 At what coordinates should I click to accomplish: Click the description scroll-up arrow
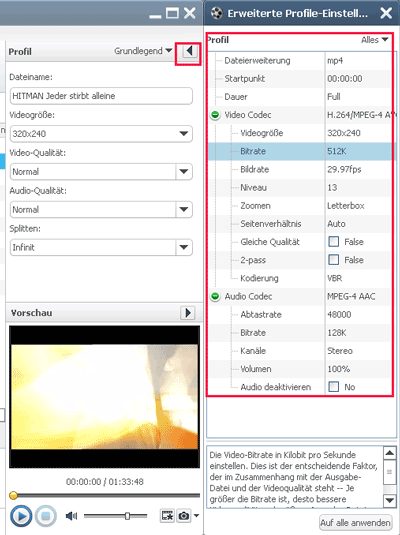coord(389,453)
